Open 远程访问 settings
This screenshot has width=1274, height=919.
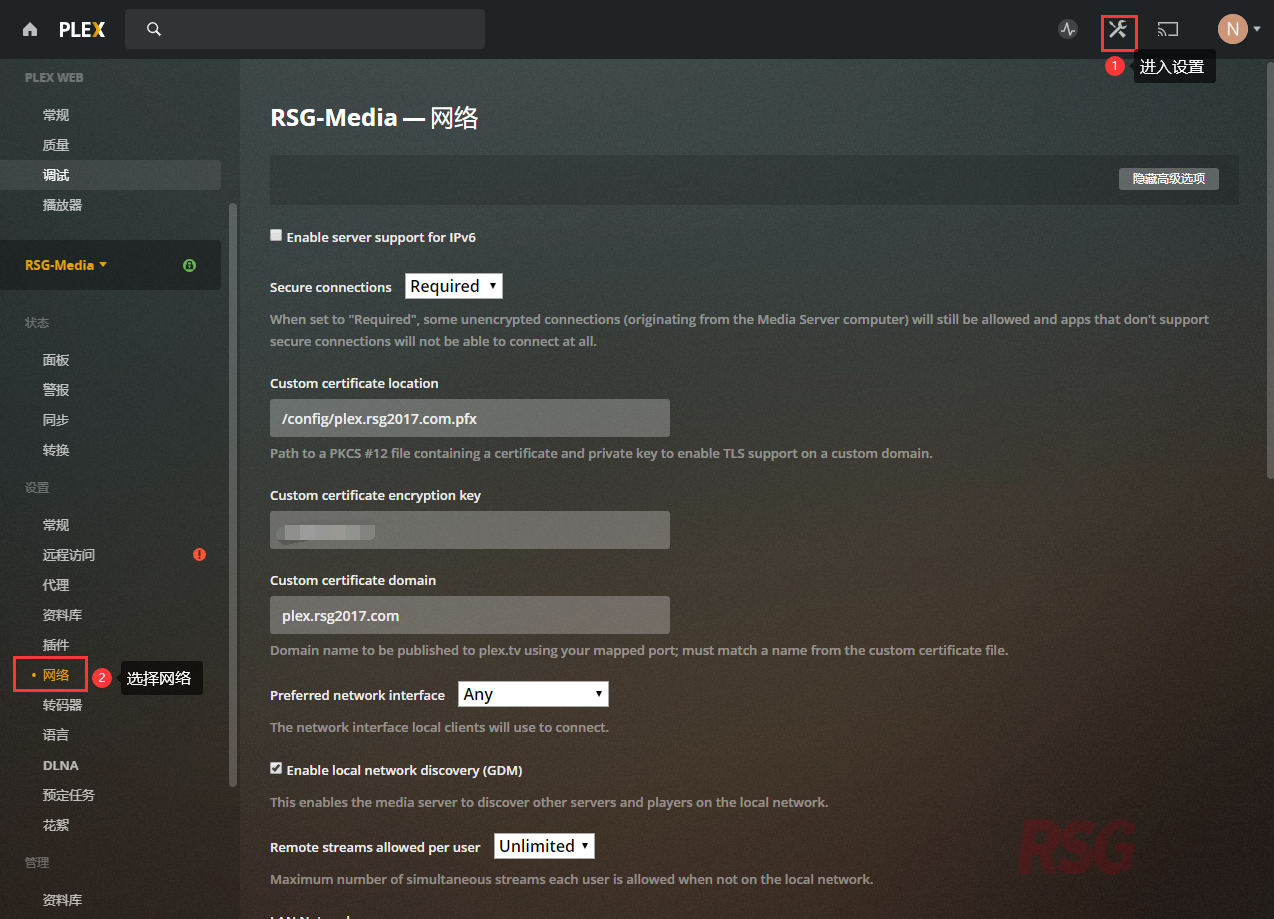coord(69,555)
